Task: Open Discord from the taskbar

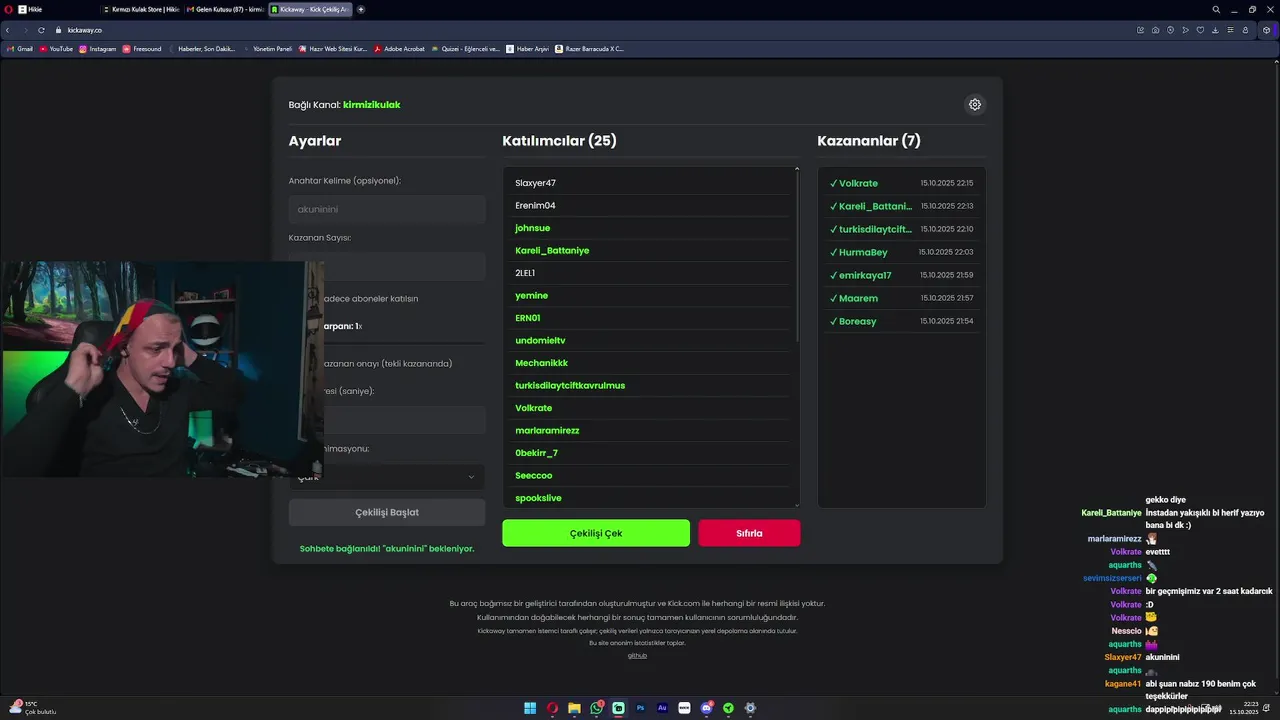Action: (706, 708)
